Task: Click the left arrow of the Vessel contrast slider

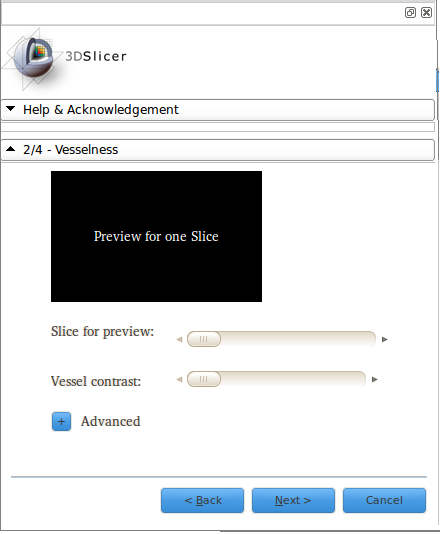Action: [x=179, y=379]
